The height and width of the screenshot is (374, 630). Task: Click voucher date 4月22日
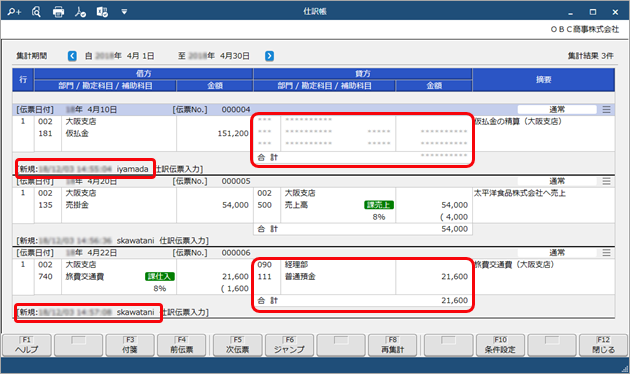coord(102,253)
